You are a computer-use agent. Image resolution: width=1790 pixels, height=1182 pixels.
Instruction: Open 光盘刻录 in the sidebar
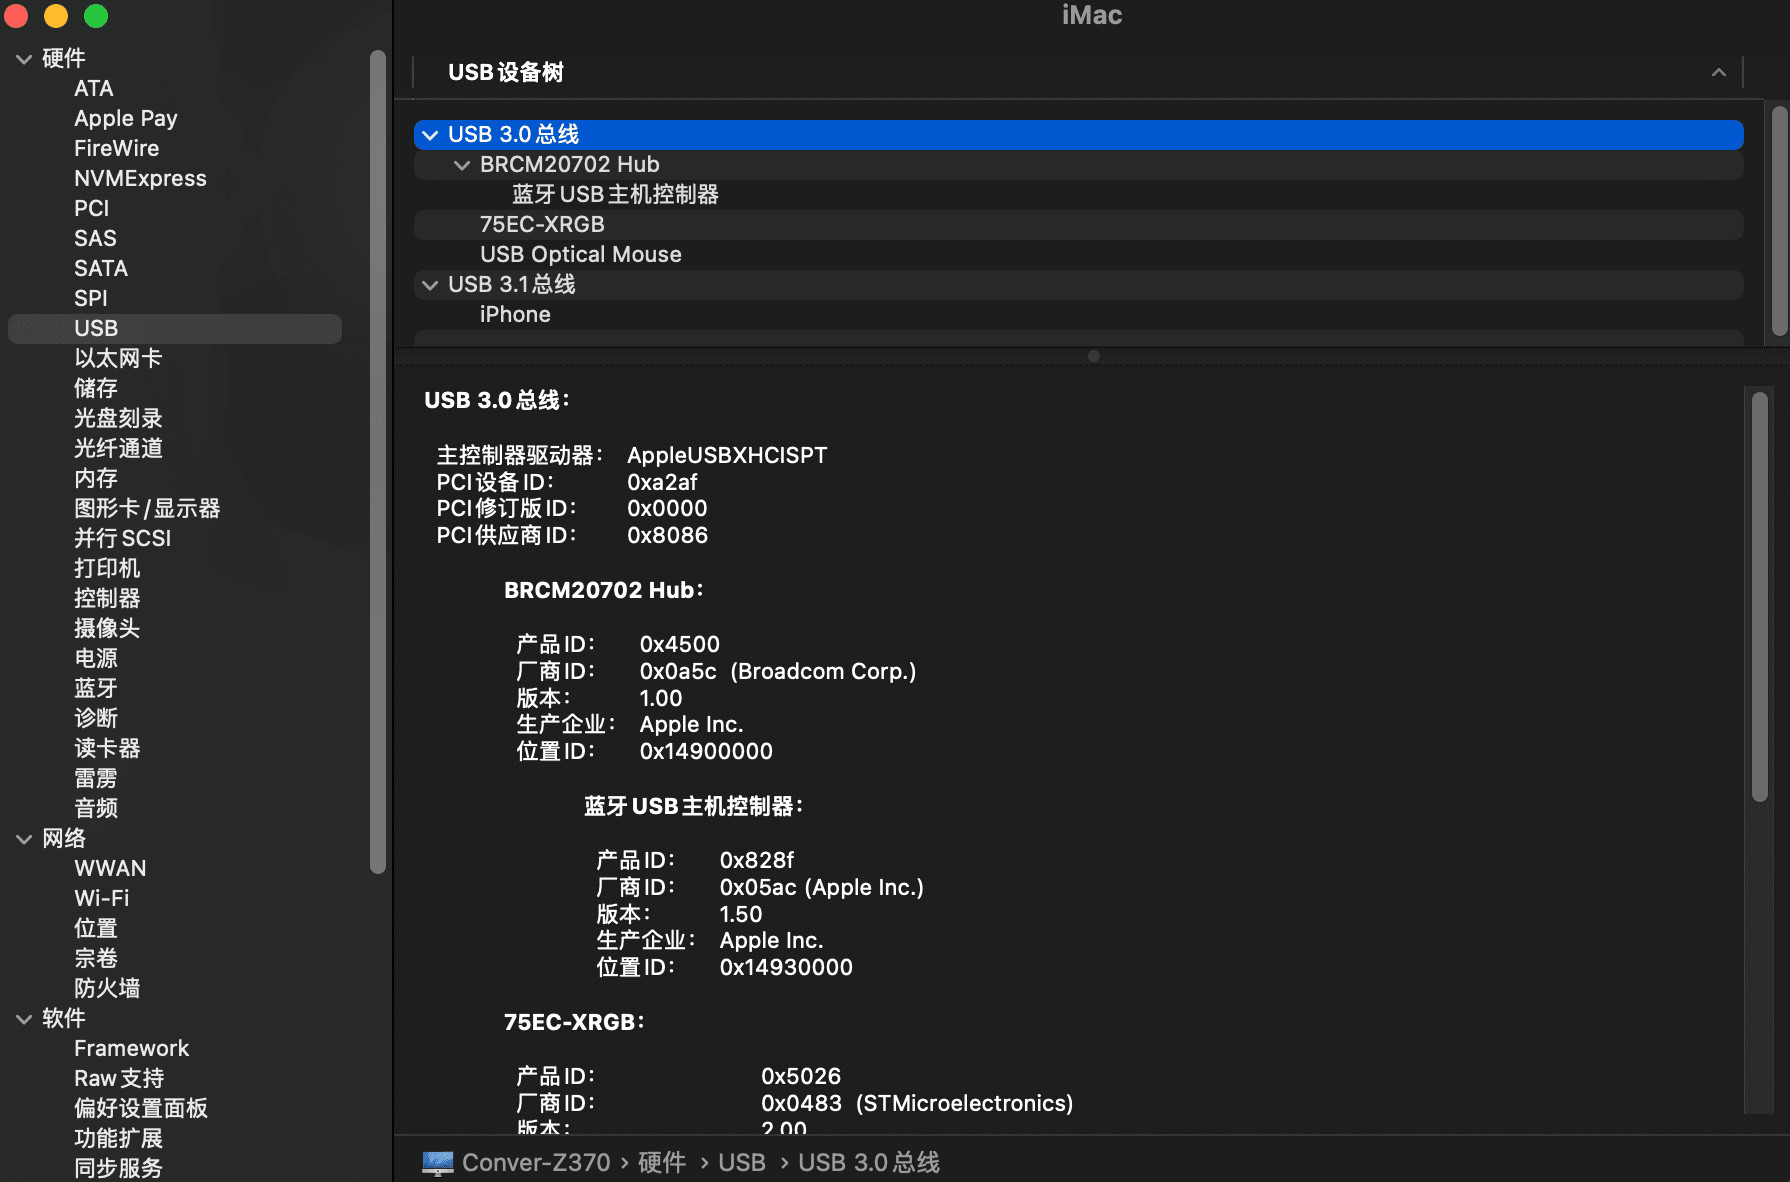(118, 418)
